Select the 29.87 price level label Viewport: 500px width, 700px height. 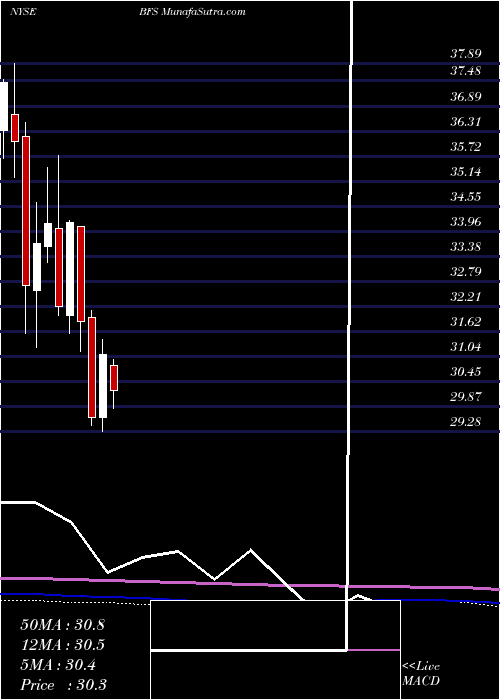click(466, 396)
